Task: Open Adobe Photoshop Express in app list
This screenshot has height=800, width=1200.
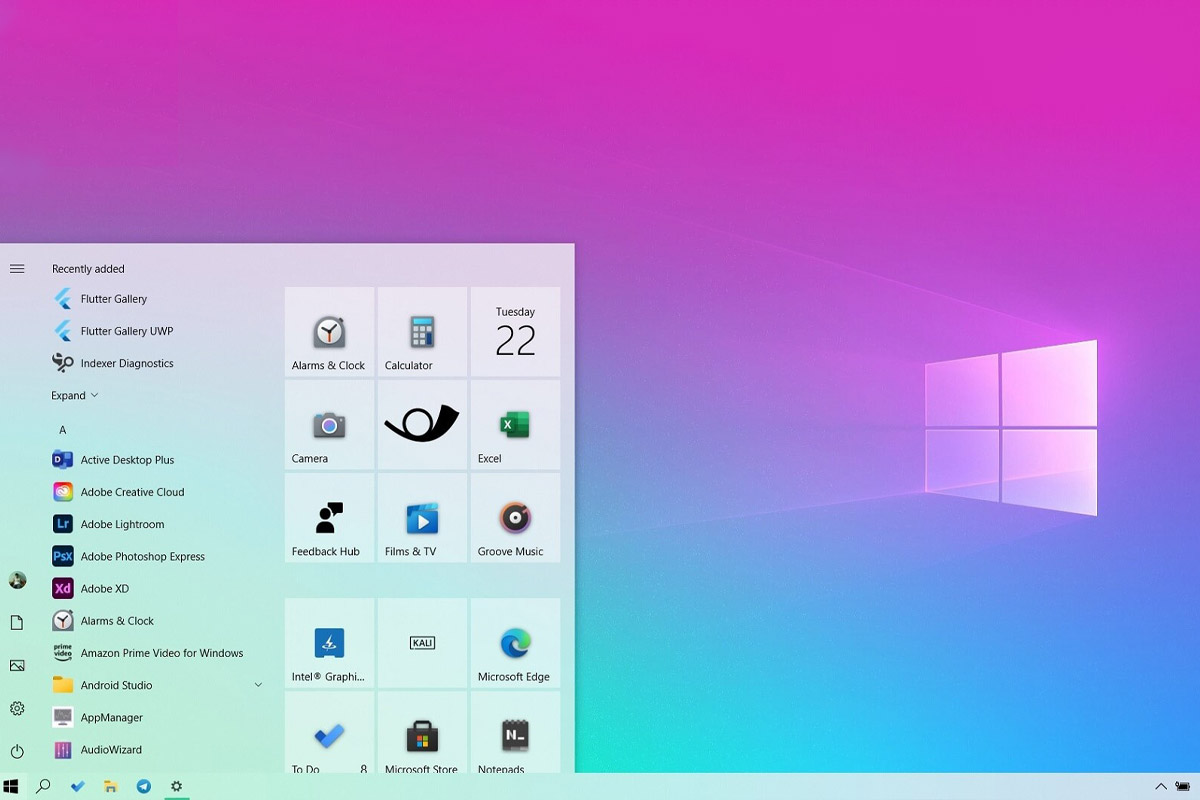Action: [158, 556]
